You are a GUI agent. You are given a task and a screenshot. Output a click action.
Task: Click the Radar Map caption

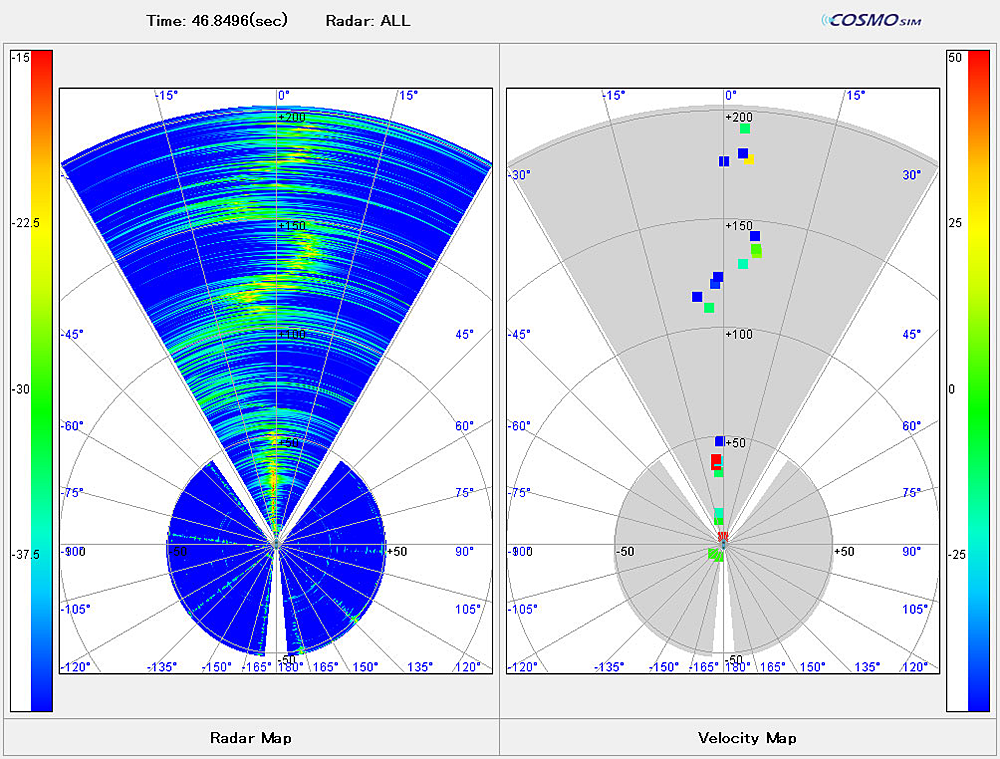coord(251,738)
